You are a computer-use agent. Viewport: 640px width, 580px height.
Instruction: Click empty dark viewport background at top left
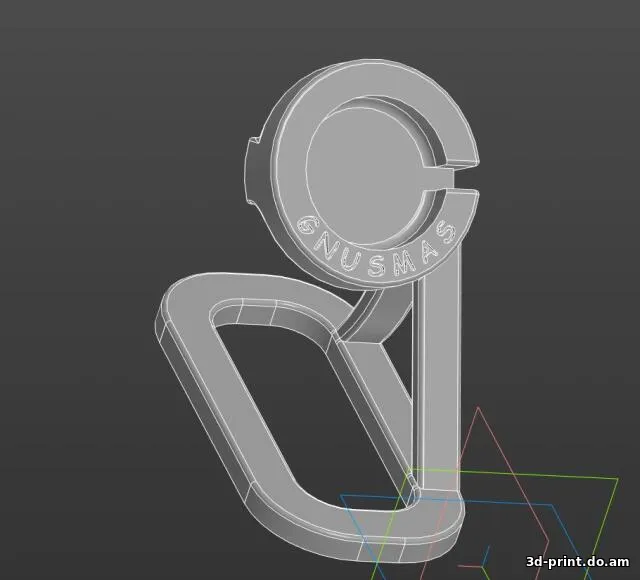(80, 80)
